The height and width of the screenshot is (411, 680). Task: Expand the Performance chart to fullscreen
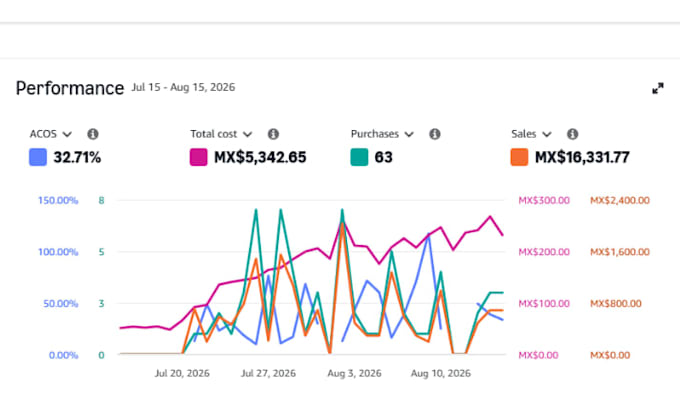pyautogui.click(x=658, y=88)
